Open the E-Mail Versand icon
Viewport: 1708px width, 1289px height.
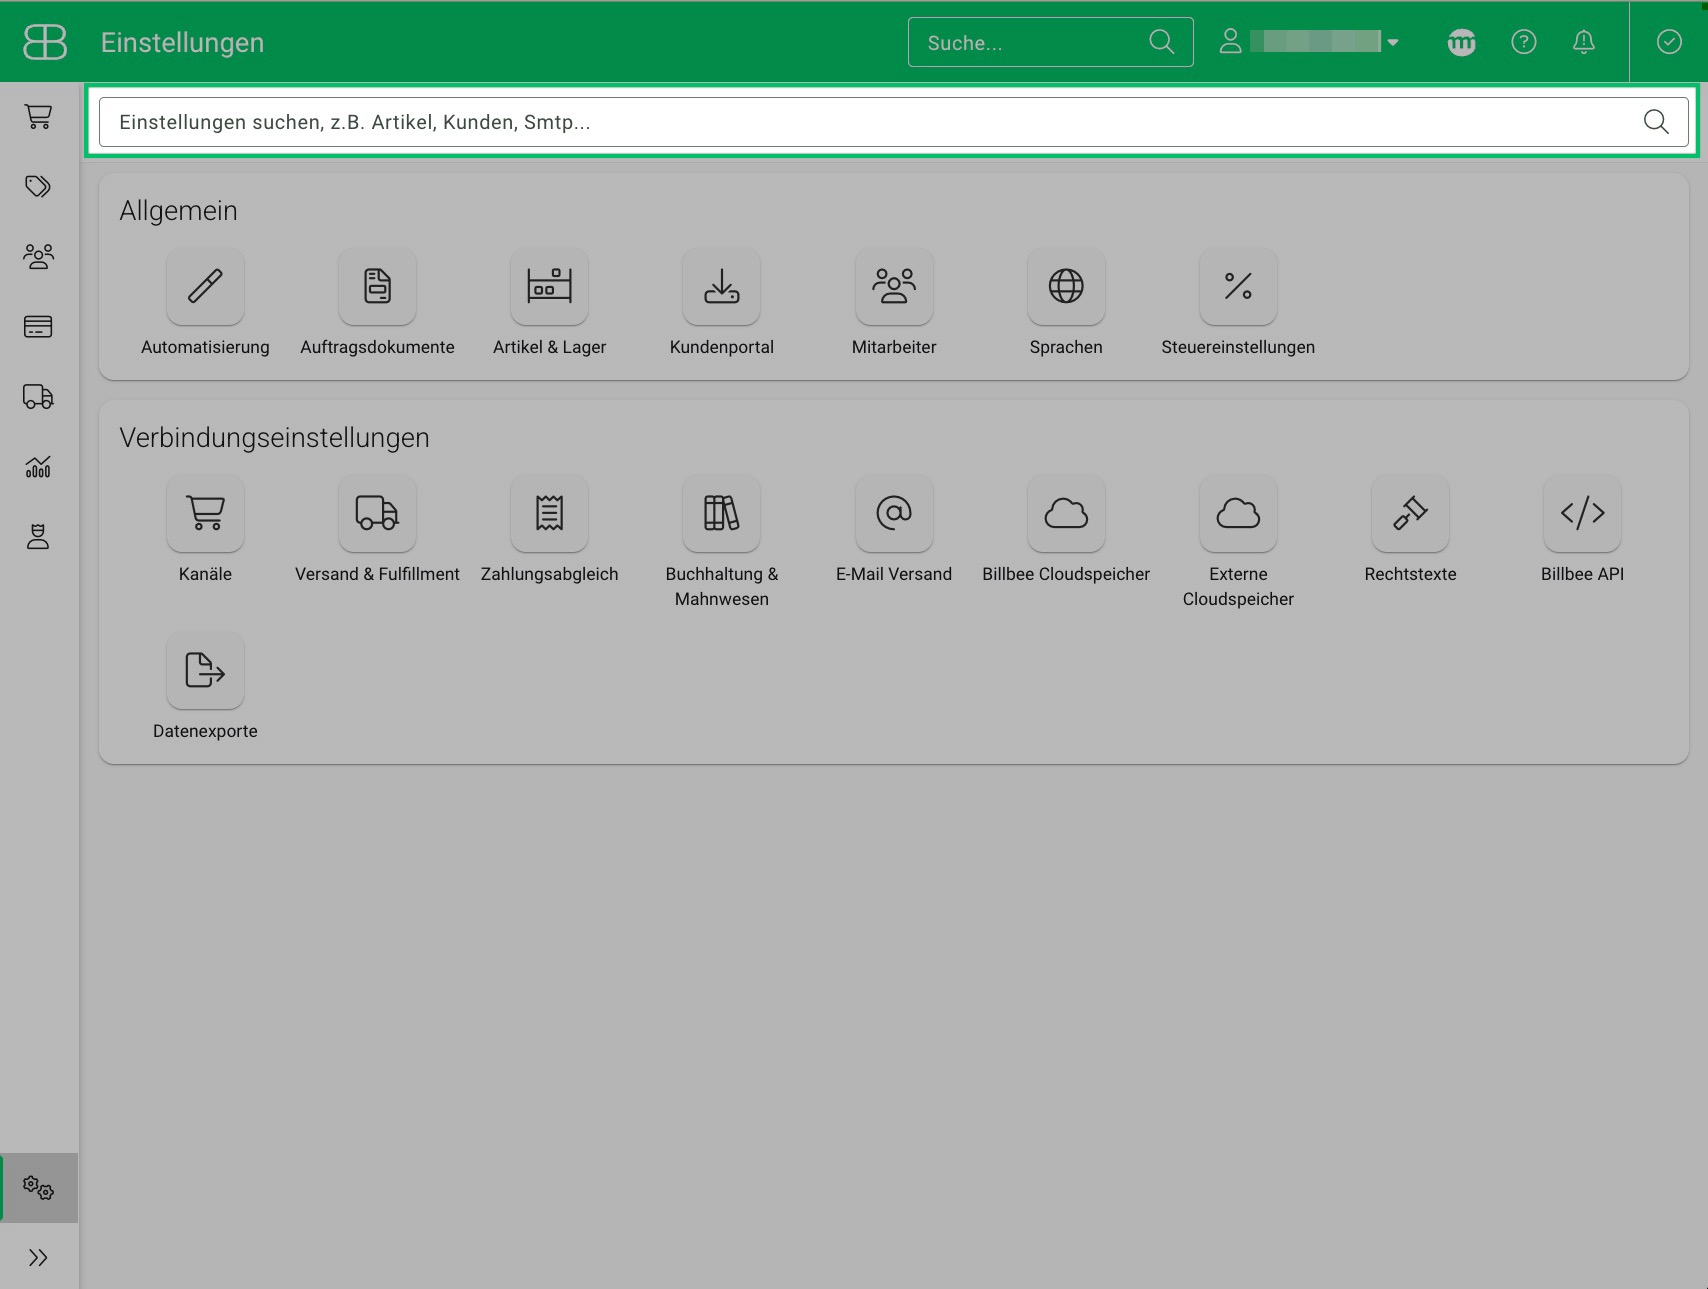point(894,513)
